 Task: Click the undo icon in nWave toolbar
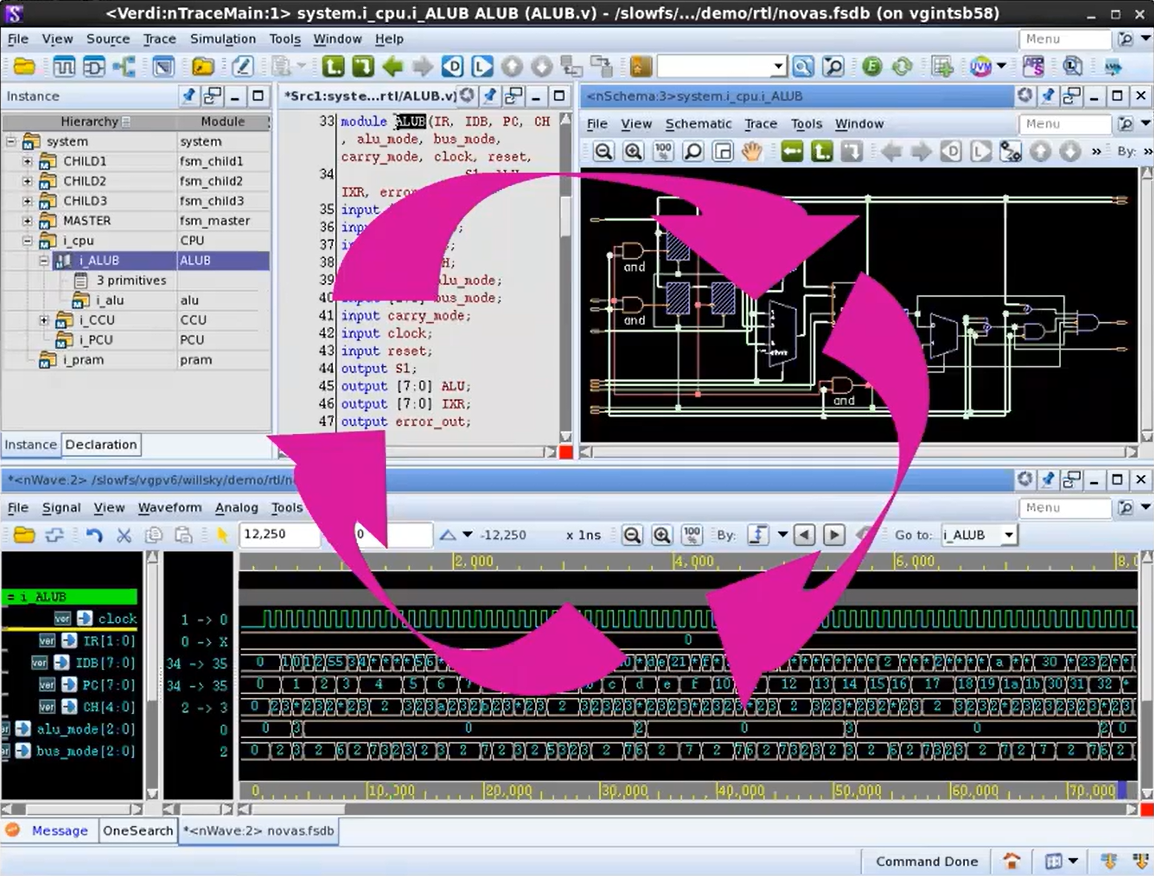click(93, 535)
